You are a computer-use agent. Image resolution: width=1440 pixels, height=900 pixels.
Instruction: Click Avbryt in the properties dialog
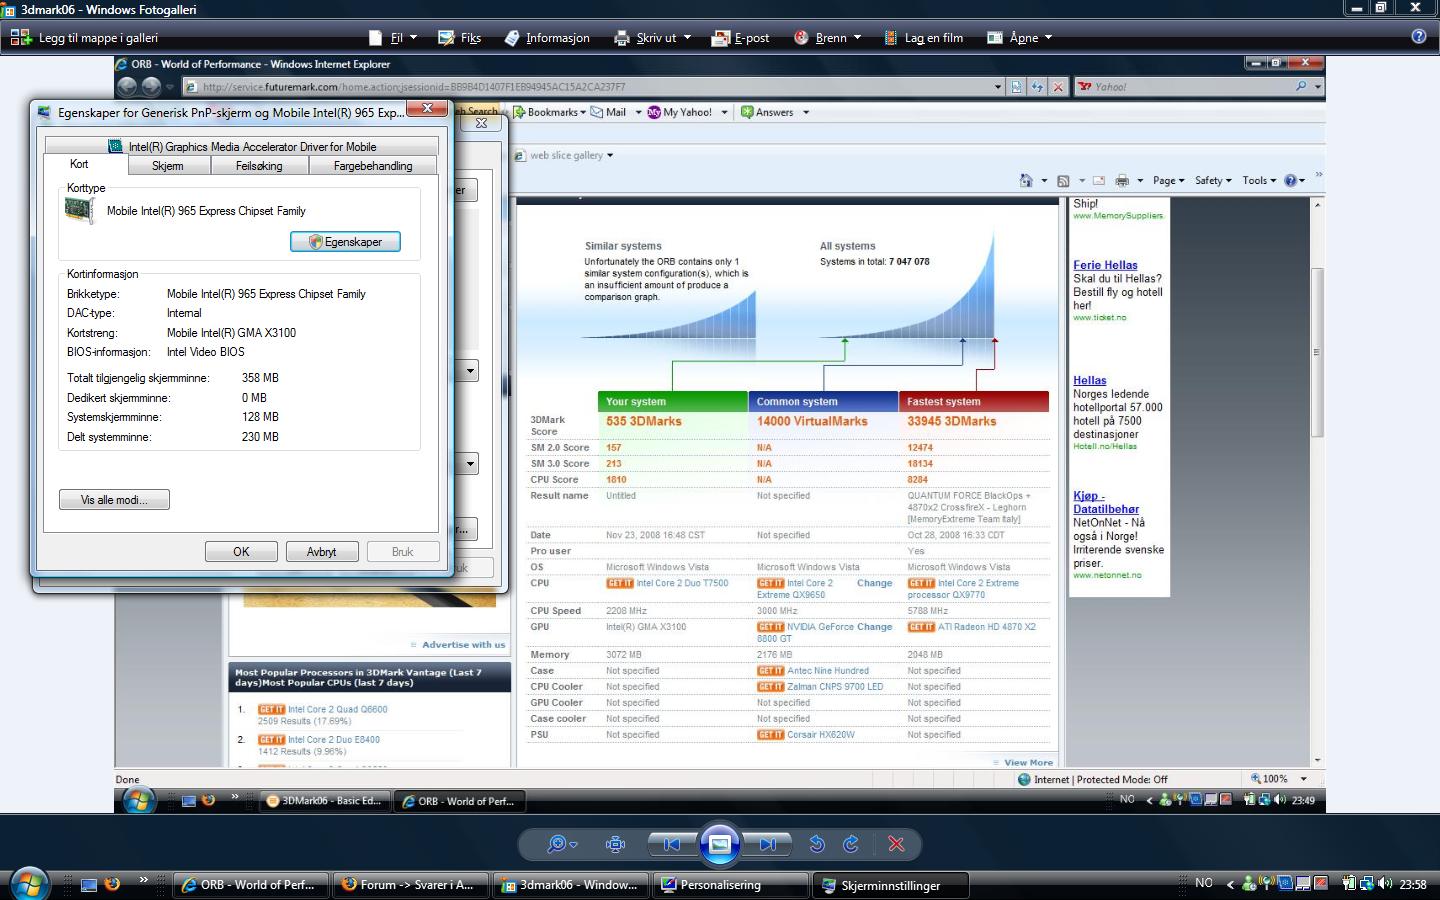322,552
